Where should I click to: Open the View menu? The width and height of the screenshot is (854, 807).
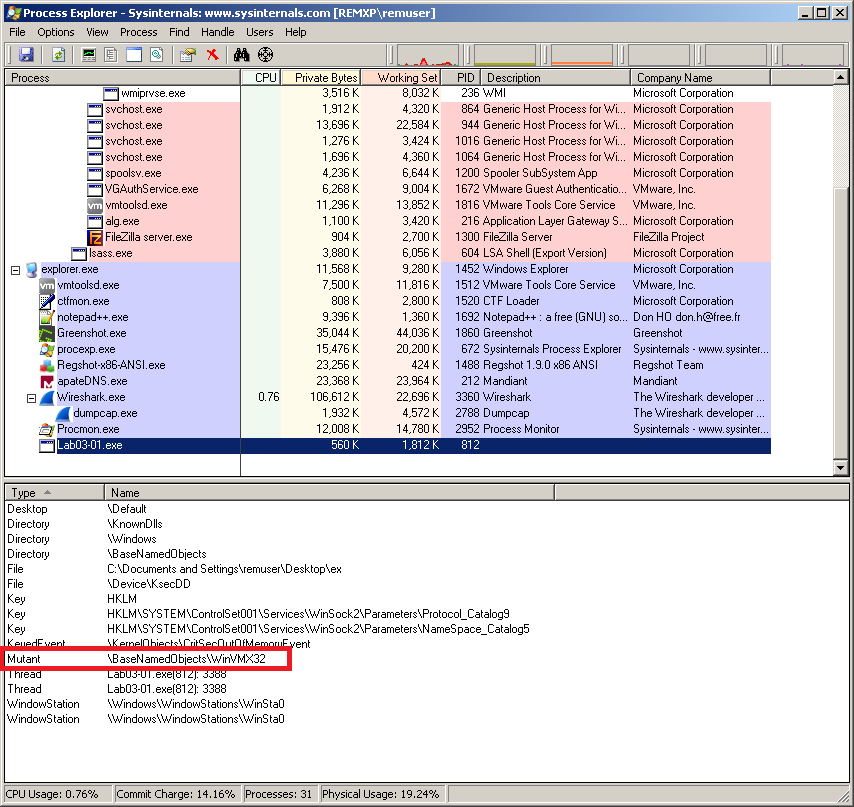pos(97,32)
